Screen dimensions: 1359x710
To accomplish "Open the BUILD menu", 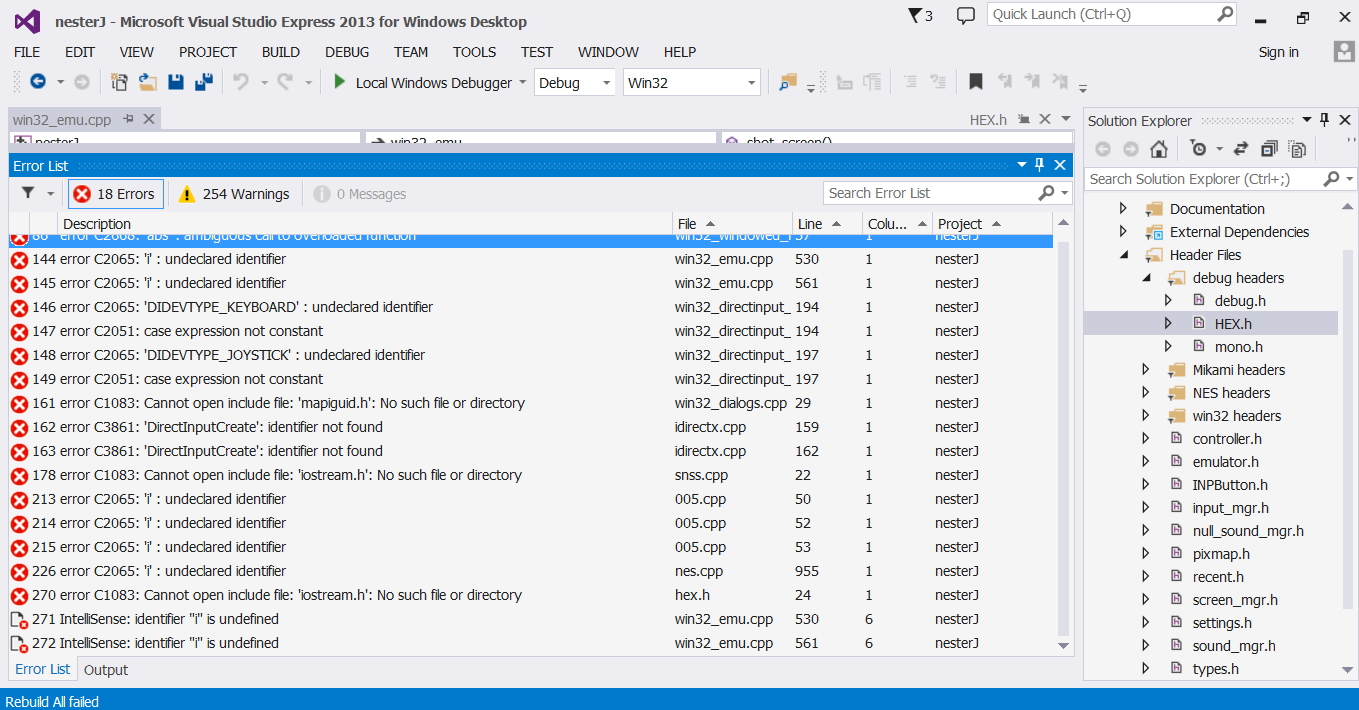I will 281,52.
